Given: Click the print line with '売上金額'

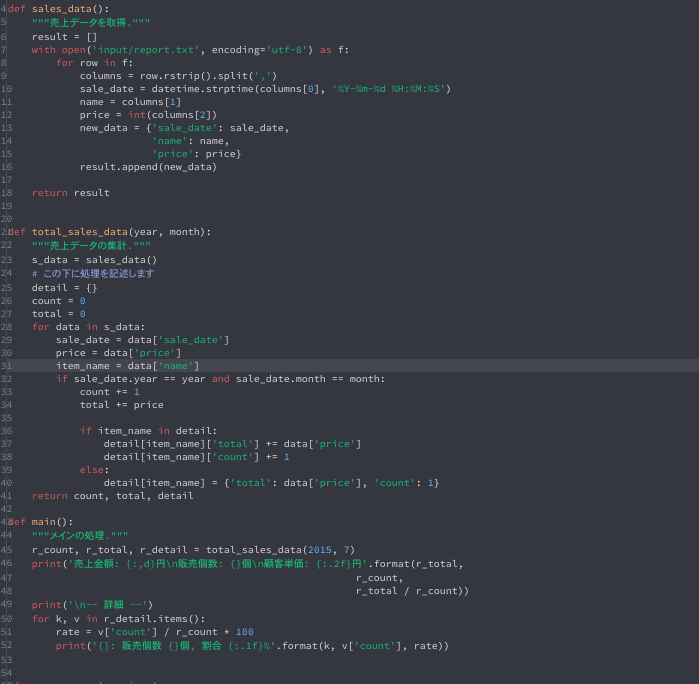Looking at the screenshot, I should (247, 564).
